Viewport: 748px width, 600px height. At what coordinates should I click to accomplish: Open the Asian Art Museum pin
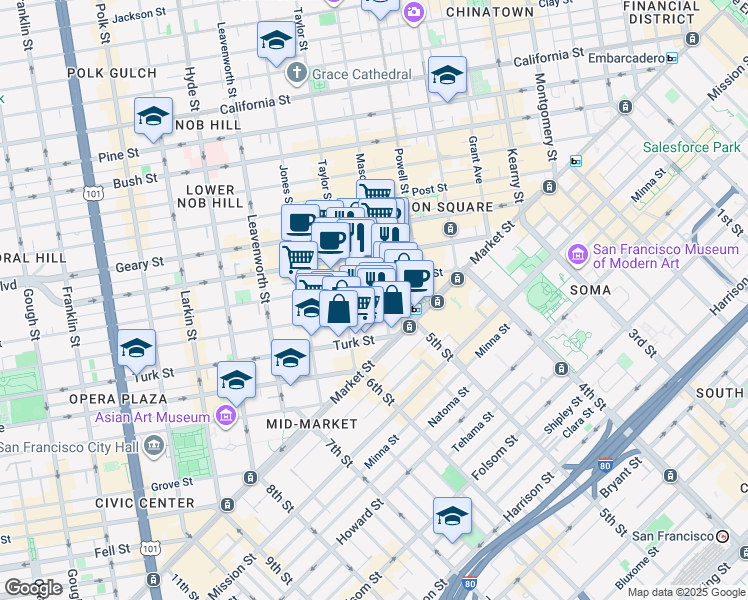coord(225,416)
